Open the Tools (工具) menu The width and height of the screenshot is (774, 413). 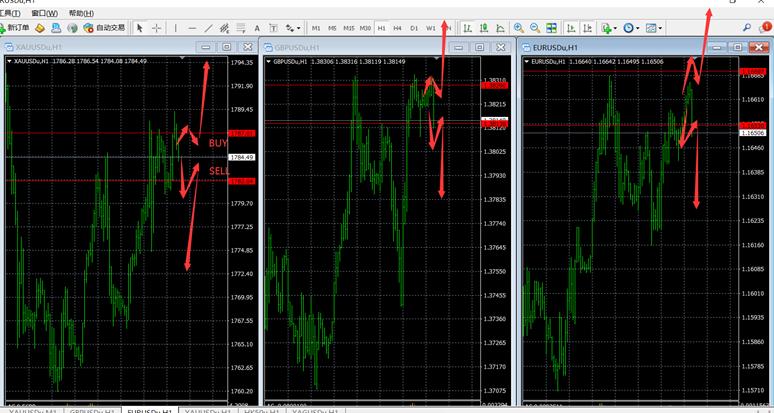(x=10, y=13)
